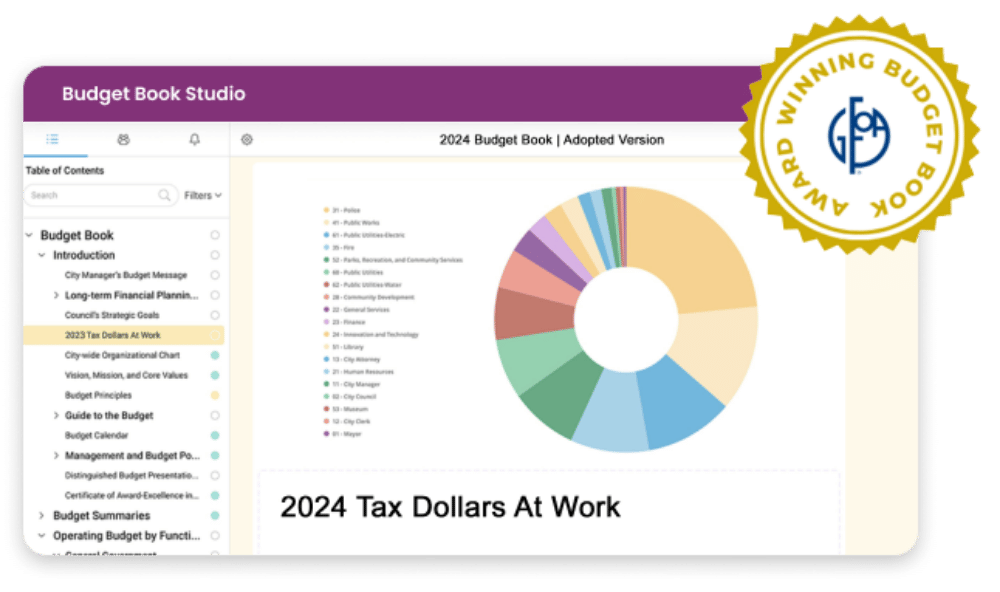Select Operating Budget by Functi... section
The image size is (1000, 592).
pyautogui.click(x=126, y=536)
